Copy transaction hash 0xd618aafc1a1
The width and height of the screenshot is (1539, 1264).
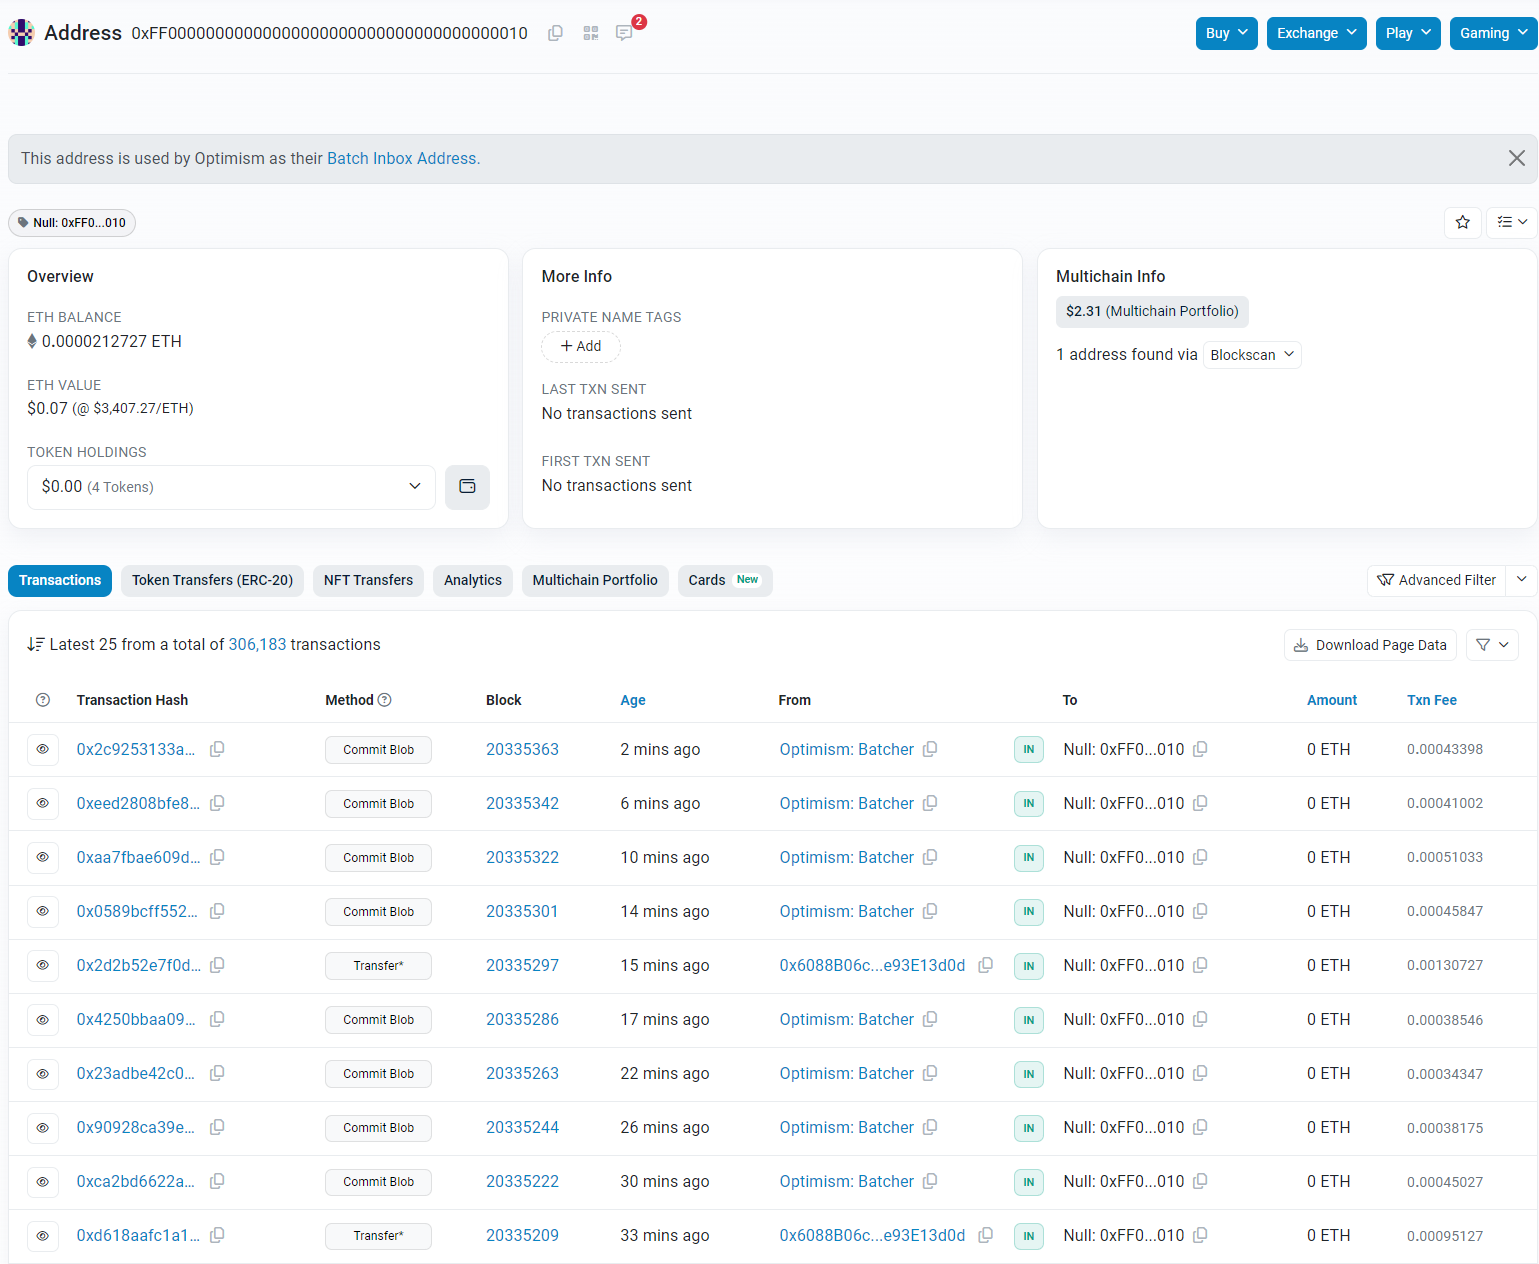tap(217, 1235)
